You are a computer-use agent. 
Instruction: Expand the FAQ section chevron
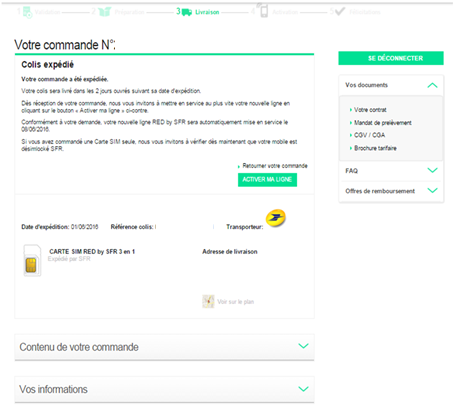point(432,170)
